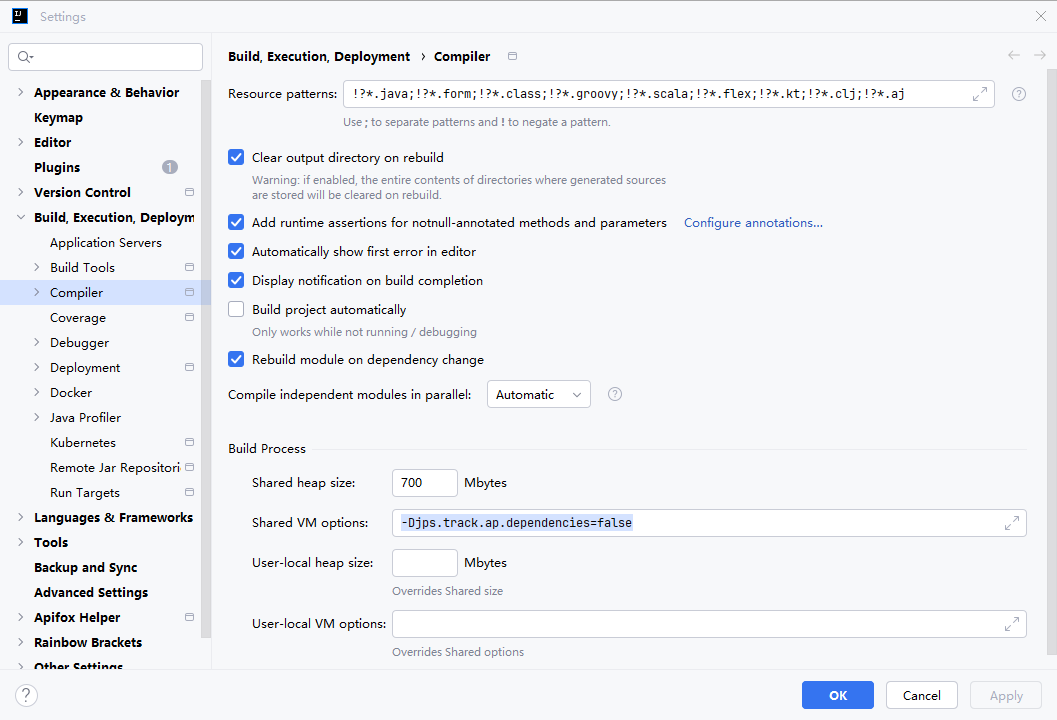1057x720 pixels.
Task: Expand the Docker node
Action: click(36, 392)
